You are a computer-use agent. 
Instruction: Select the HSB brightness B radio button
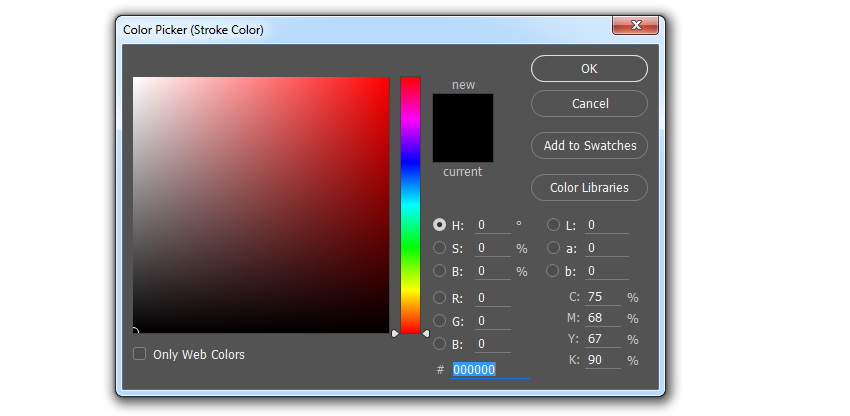pyautogui.click(x=440, y=271)
